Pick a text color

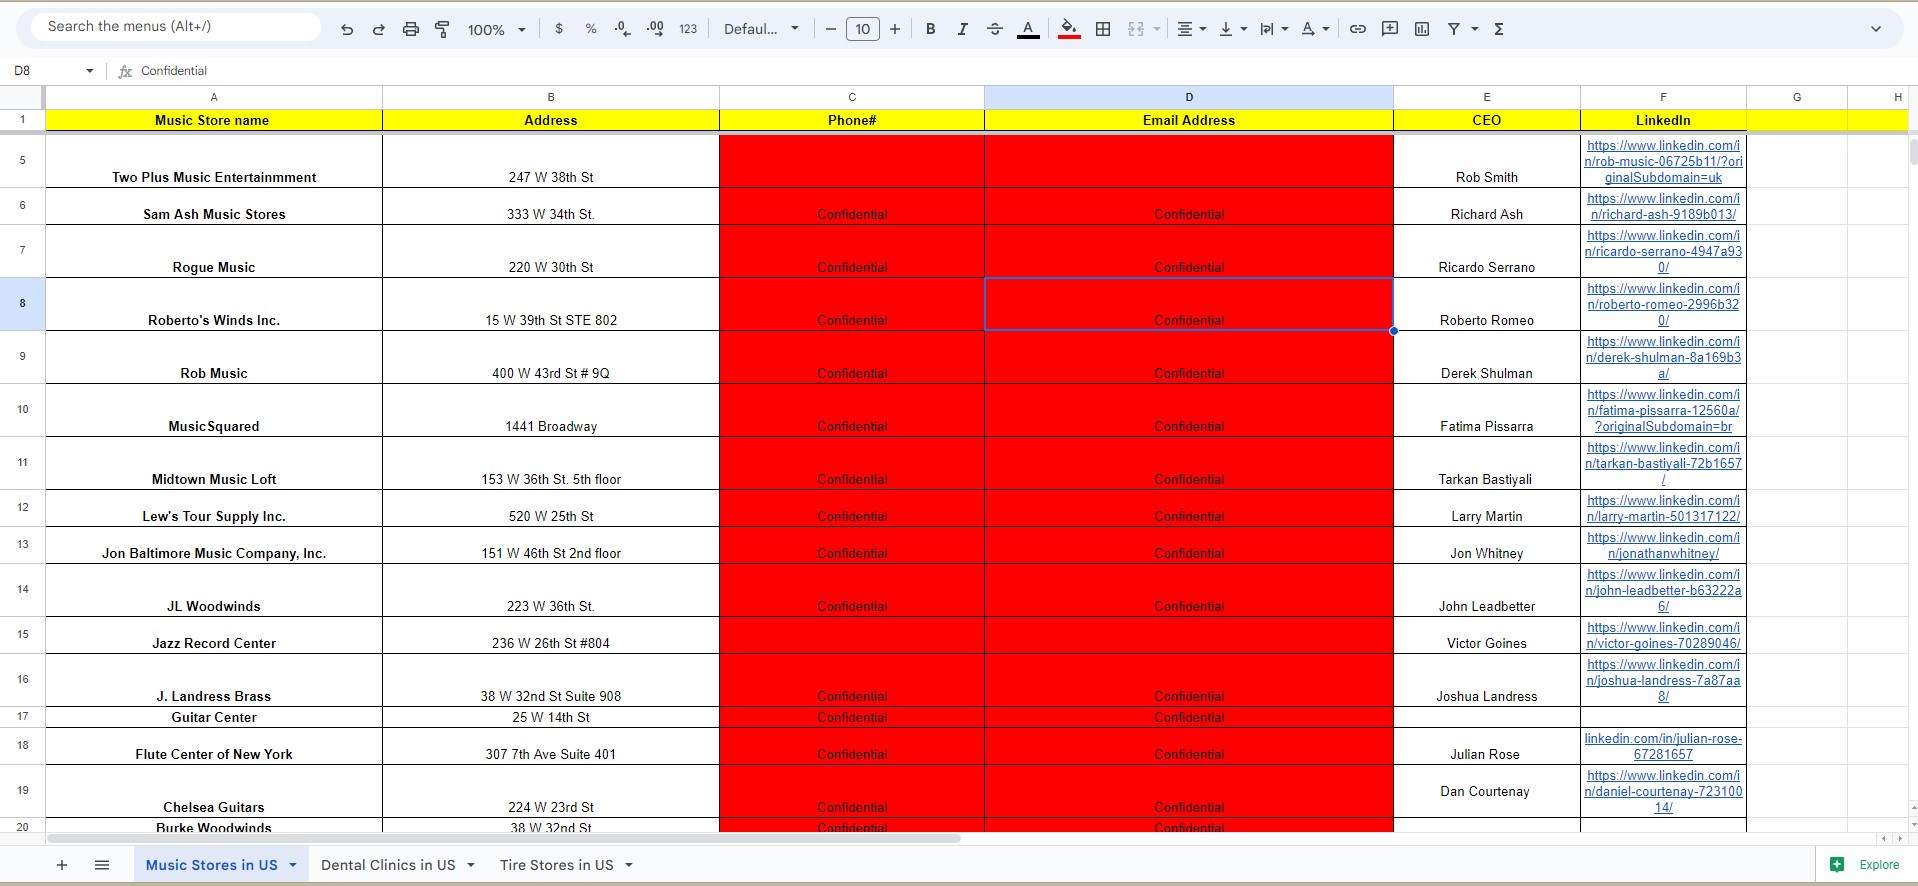(x=1028, y=29)
